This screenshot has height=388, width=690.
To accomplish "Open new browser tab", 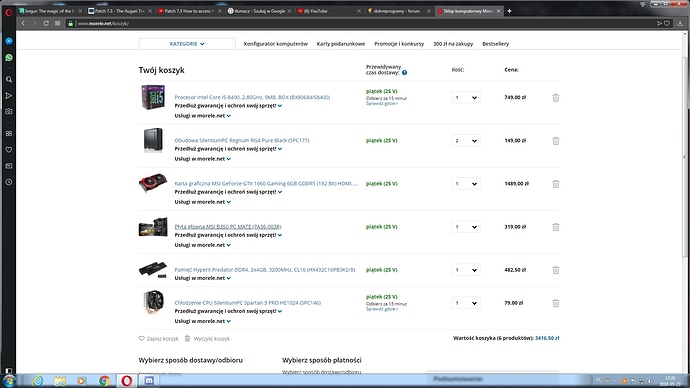I will tap(509, 11).
